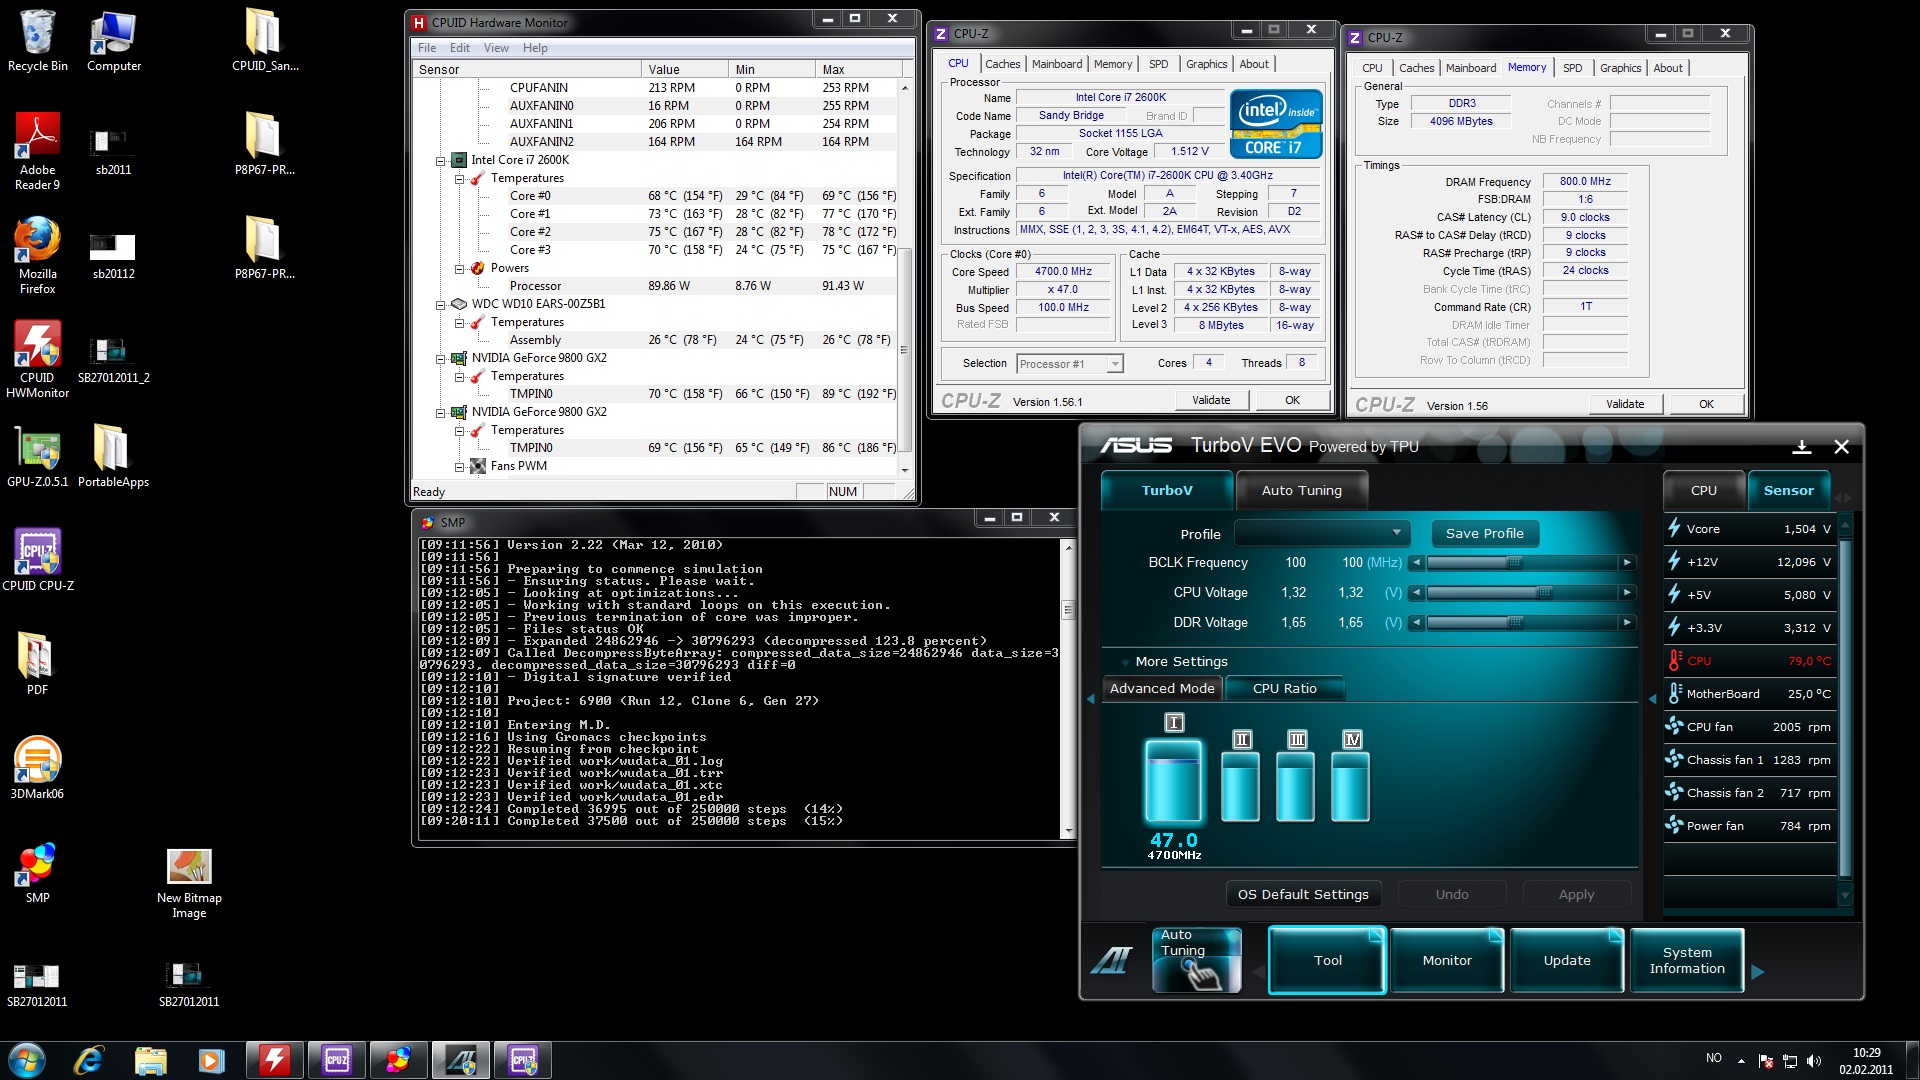This screenshot has width=1920, height=1080.
Task: Open Windows Explorer from the taskbar
Action: (x=150, y=1060)
